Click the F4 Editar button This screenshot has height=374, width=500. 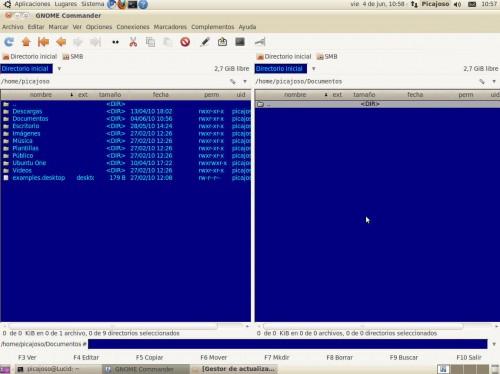click(86, 358)
